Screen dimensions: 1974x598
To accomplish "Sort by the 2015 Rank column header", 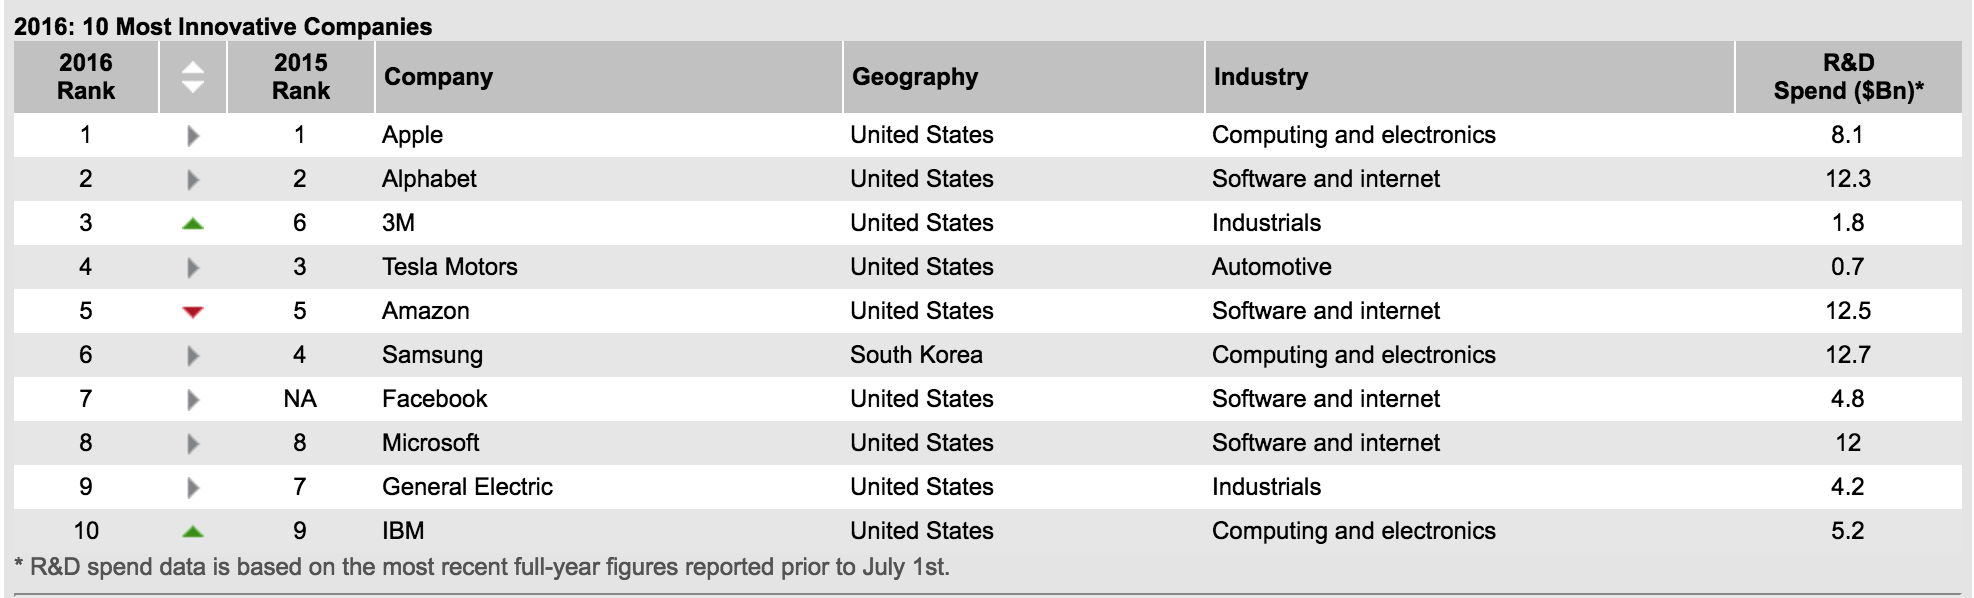I will [300, 77].
